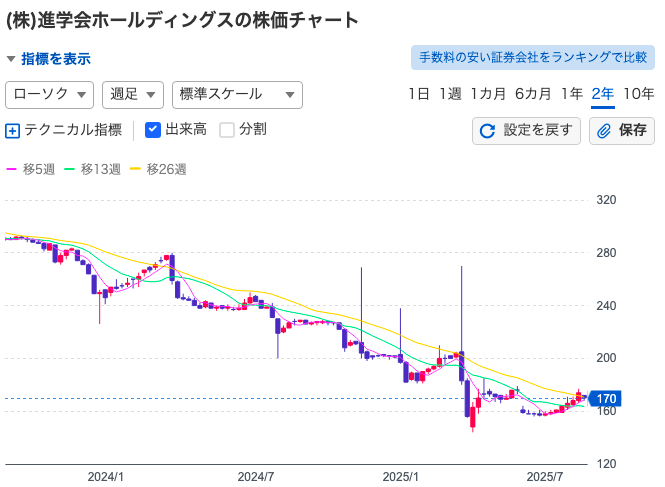Click the blue 170 current price marker
This screenshot has height=487, width=665.
605,398
